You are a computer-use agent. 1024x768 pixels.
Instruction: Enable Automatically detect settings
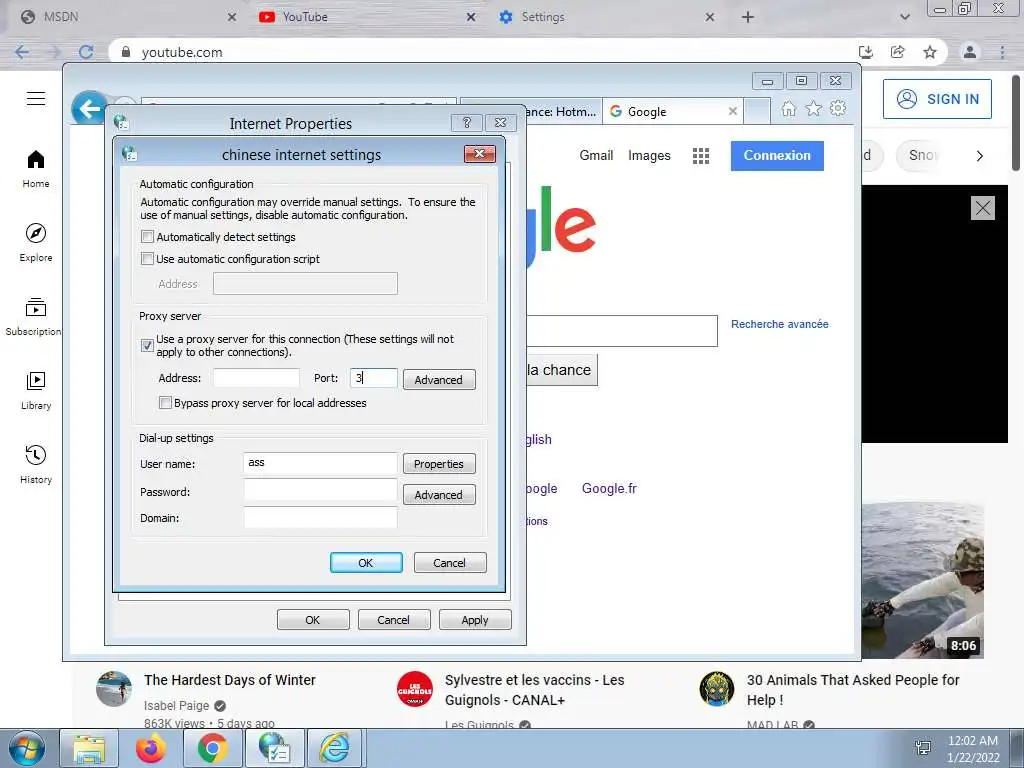point(148,237)
